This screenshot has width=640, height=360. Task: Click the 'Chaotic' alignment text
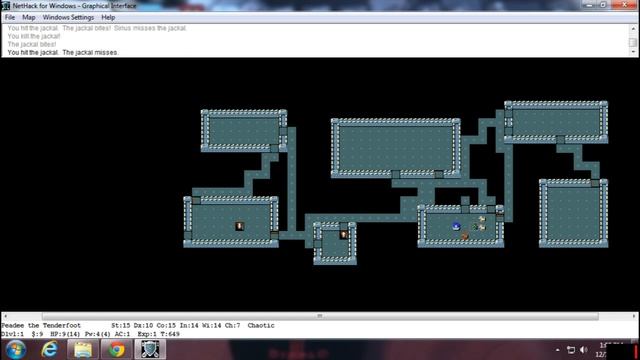[x=261, y=326]
